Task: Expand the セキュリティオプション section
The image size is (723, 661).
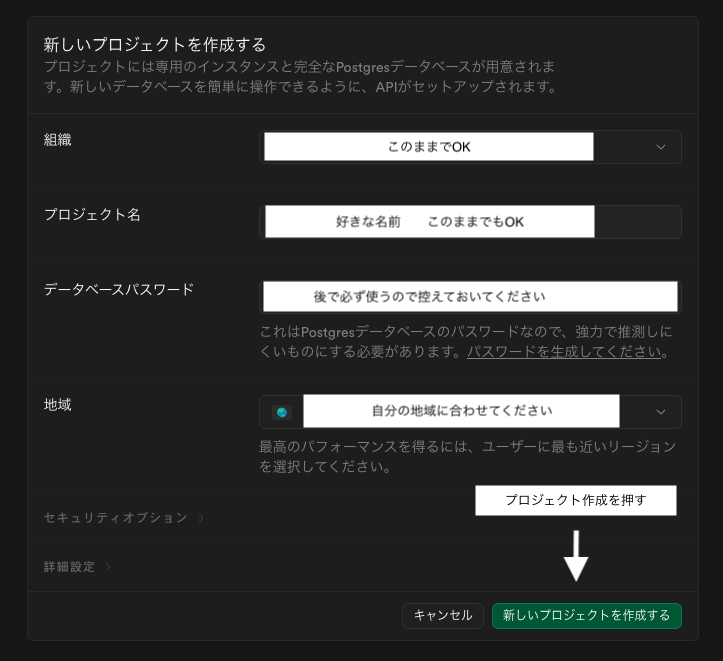Action: point(116,518)
